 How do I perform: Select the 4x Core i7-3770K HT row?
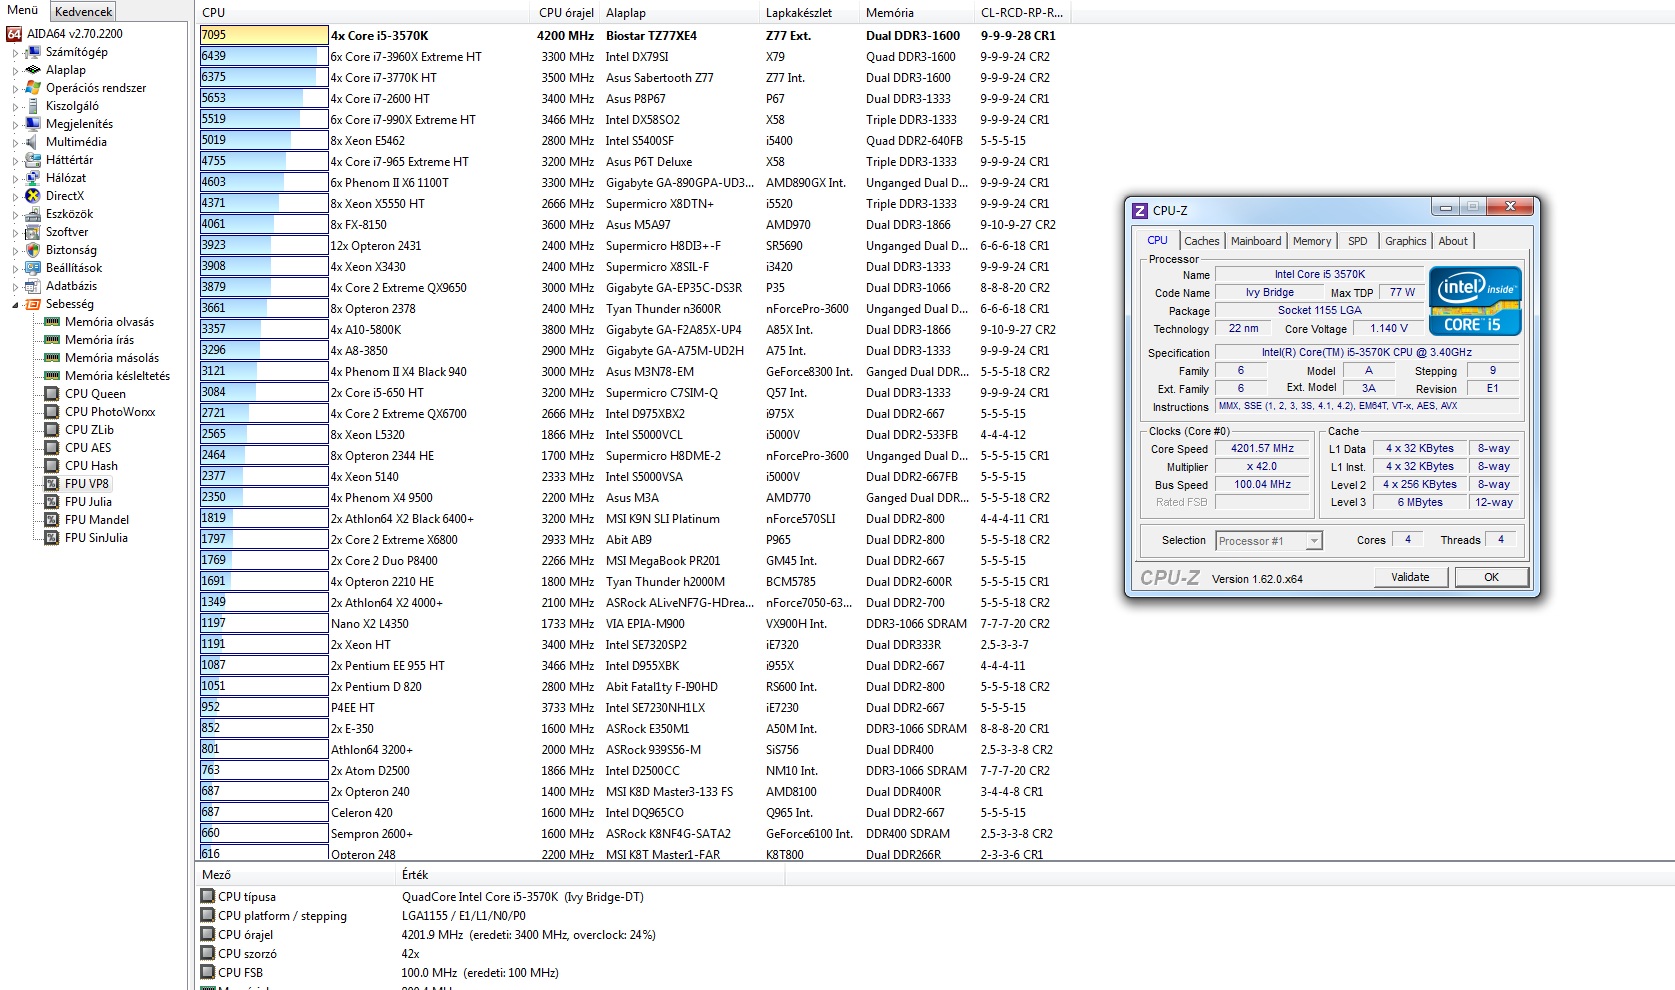(x=633, y=77)
